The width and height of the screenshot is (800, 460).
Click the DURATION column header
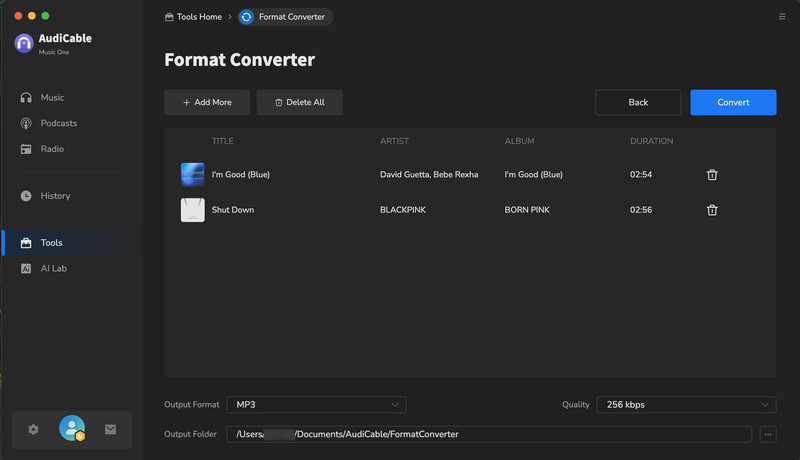(652, 141)
